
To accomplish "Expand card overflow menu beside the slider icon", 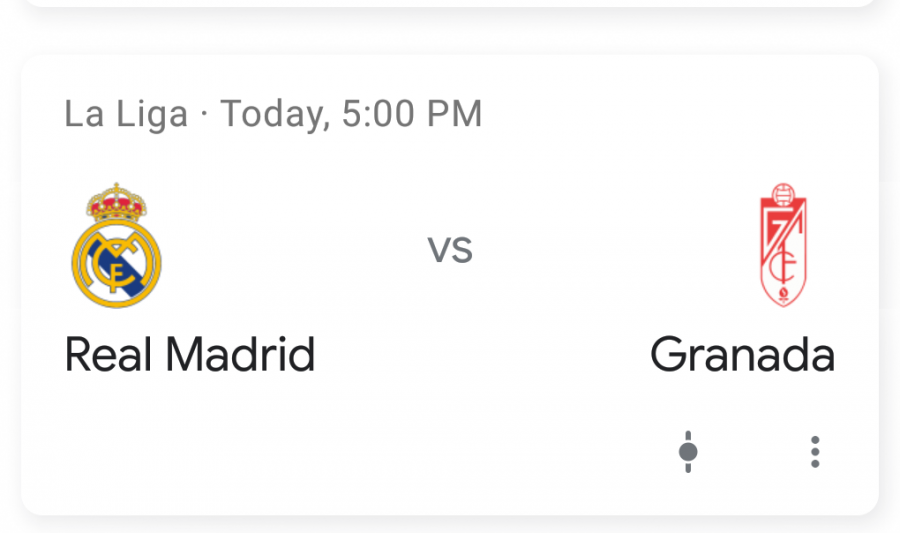I will click(x=815, y=452).
